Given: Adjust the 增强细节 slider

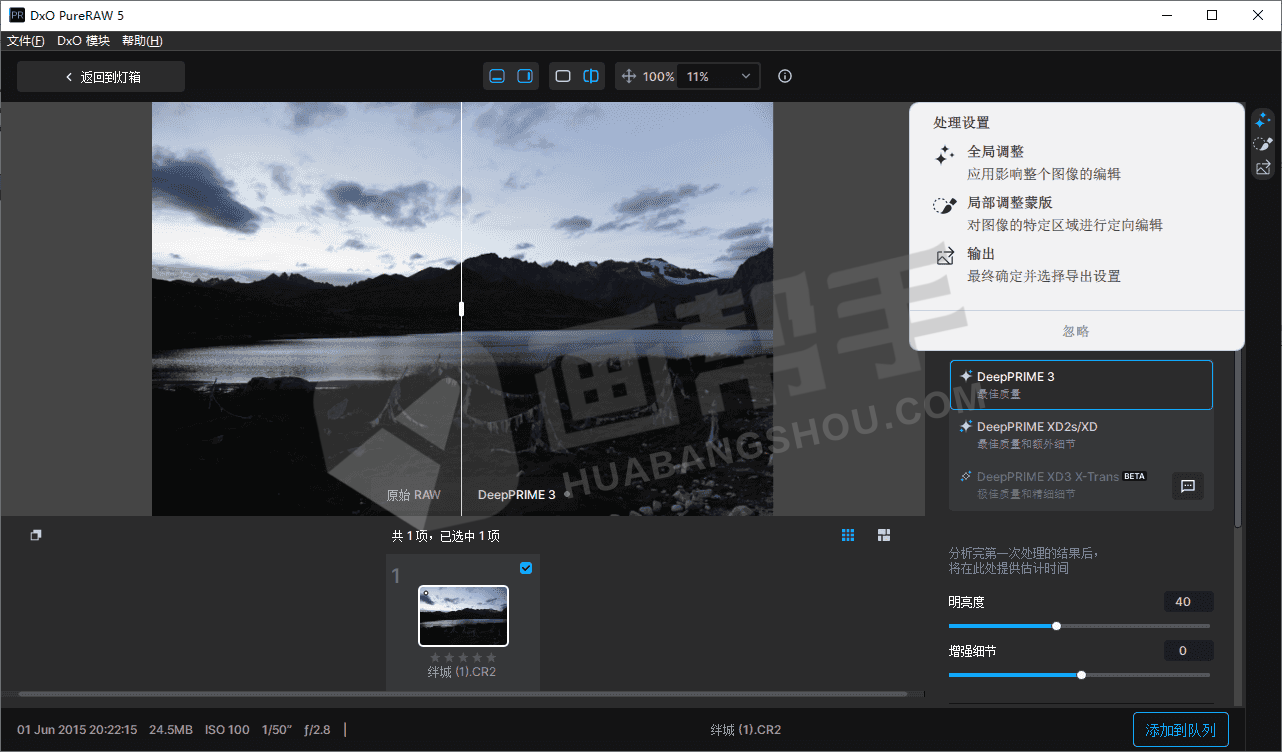Looking at the screenshot, I should click(x=1081, y=675).
